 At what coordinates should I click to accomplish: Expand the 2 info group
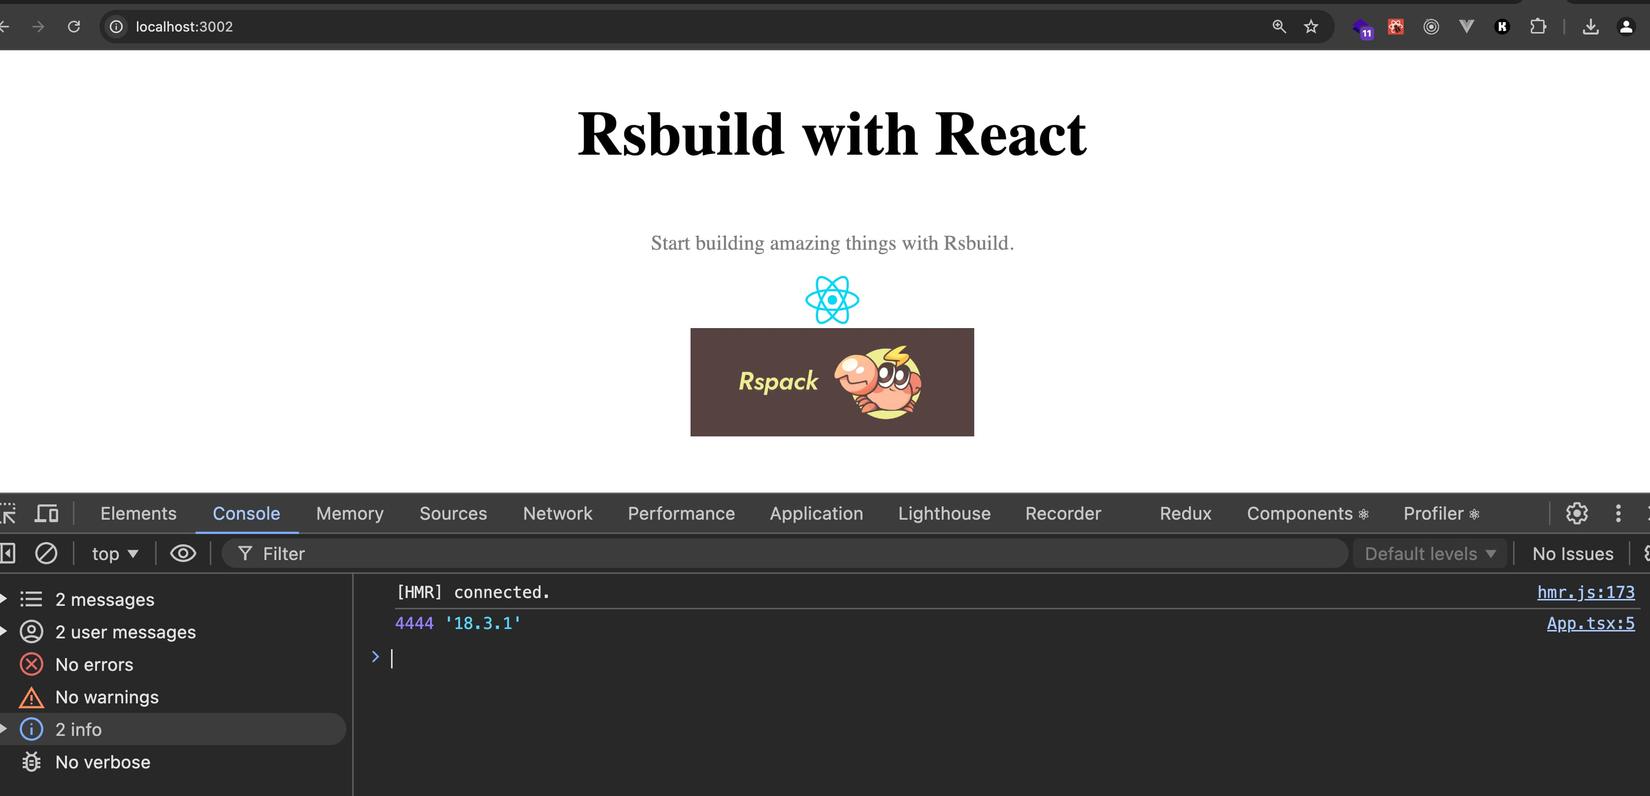pos(5,729)
